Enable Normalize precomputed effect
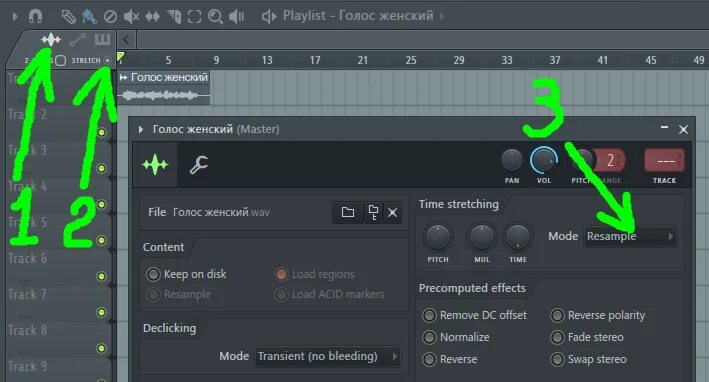The image size is (709, 382). pos(456,337)
